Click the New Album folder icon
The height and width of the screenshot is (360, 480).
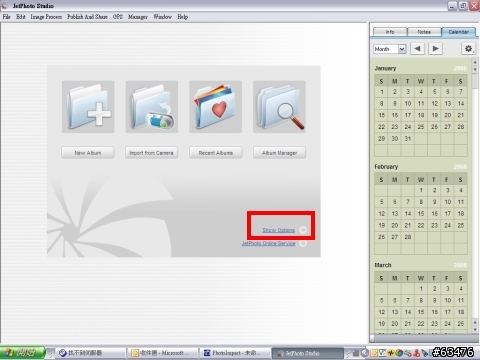coord(88,107)
